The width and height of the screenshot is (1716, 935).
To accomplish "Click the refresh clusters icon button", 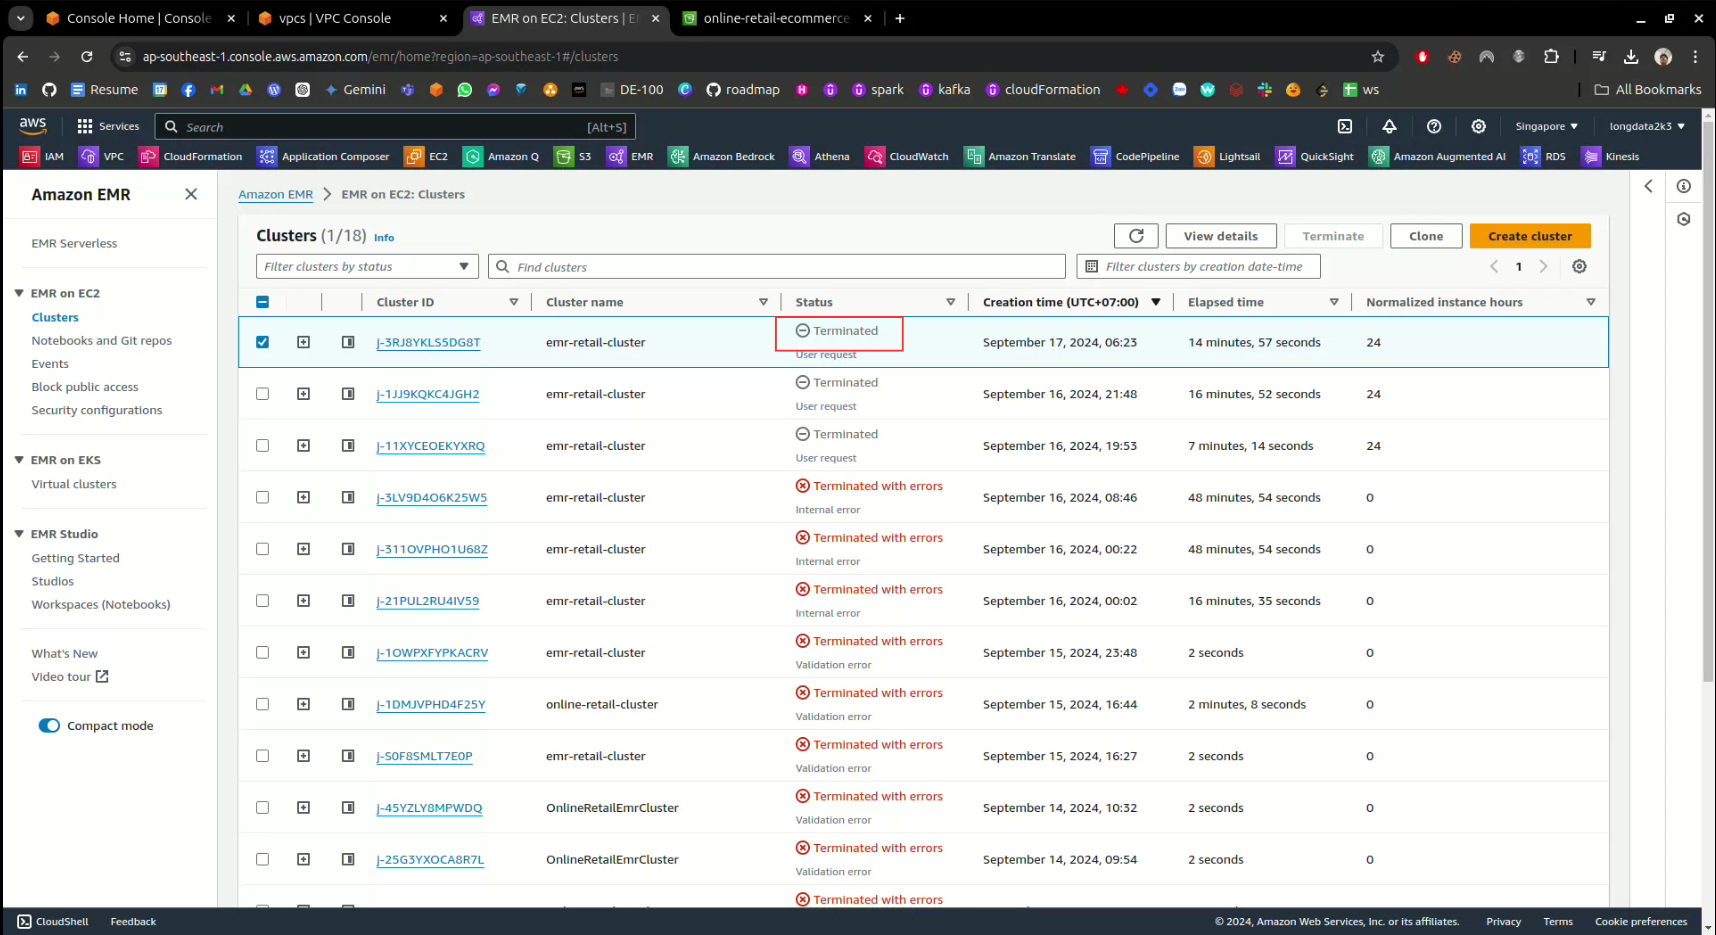I will (1136, 236).
